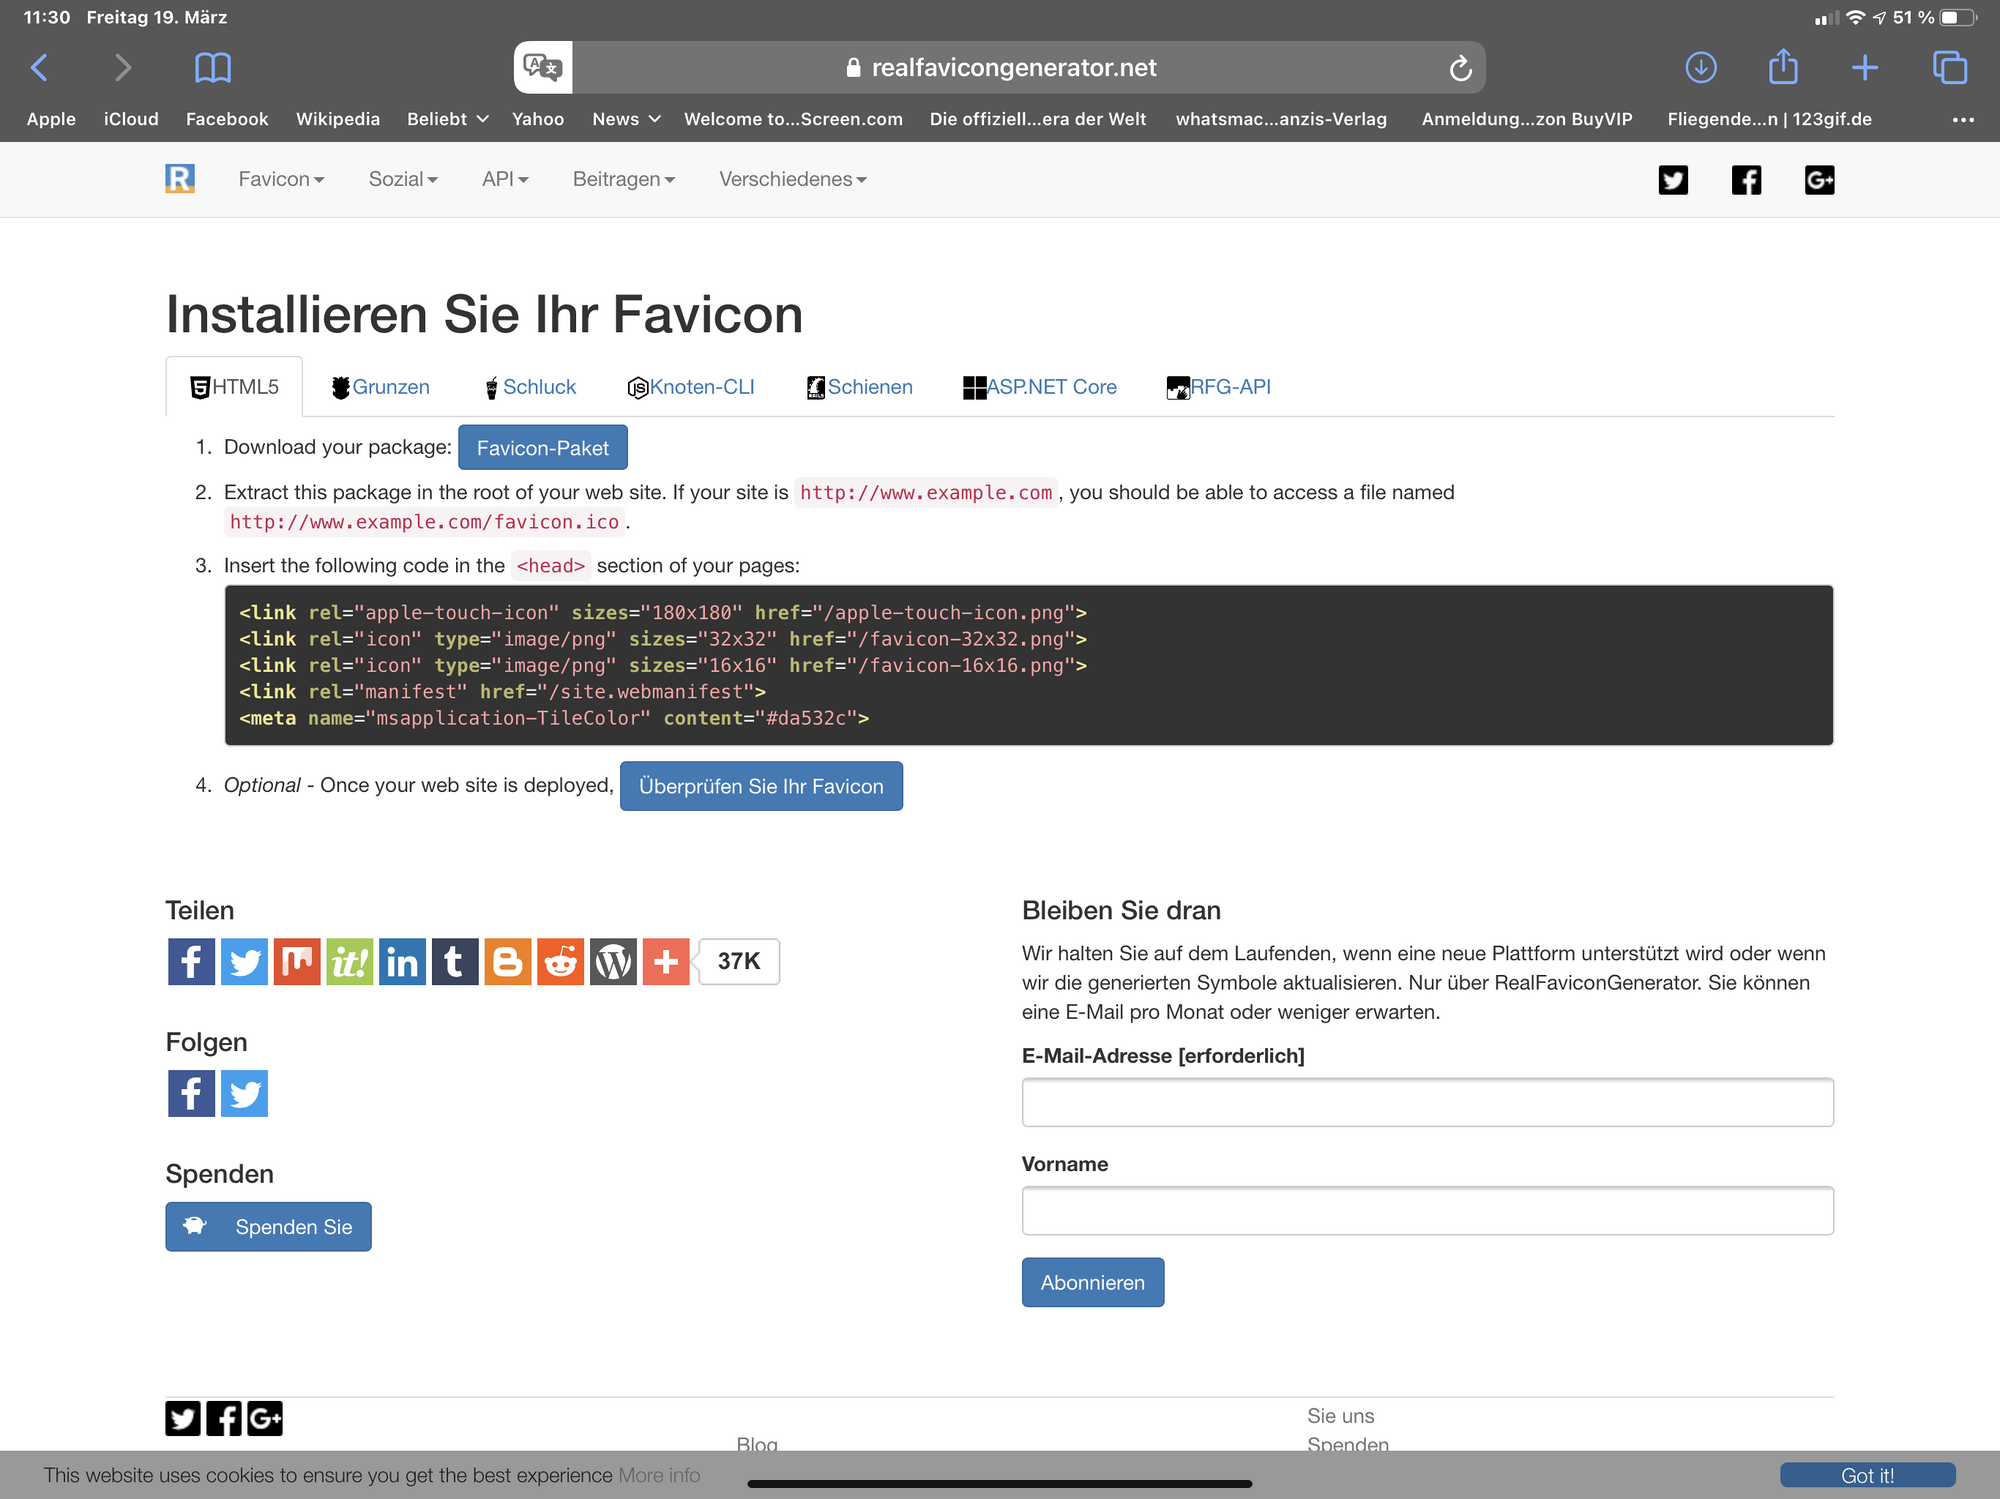Image resolution: width=2000 pixels, height=1499 pixels.
Task: Share on Reddit in Teilen row
Action: click(561, 962)
